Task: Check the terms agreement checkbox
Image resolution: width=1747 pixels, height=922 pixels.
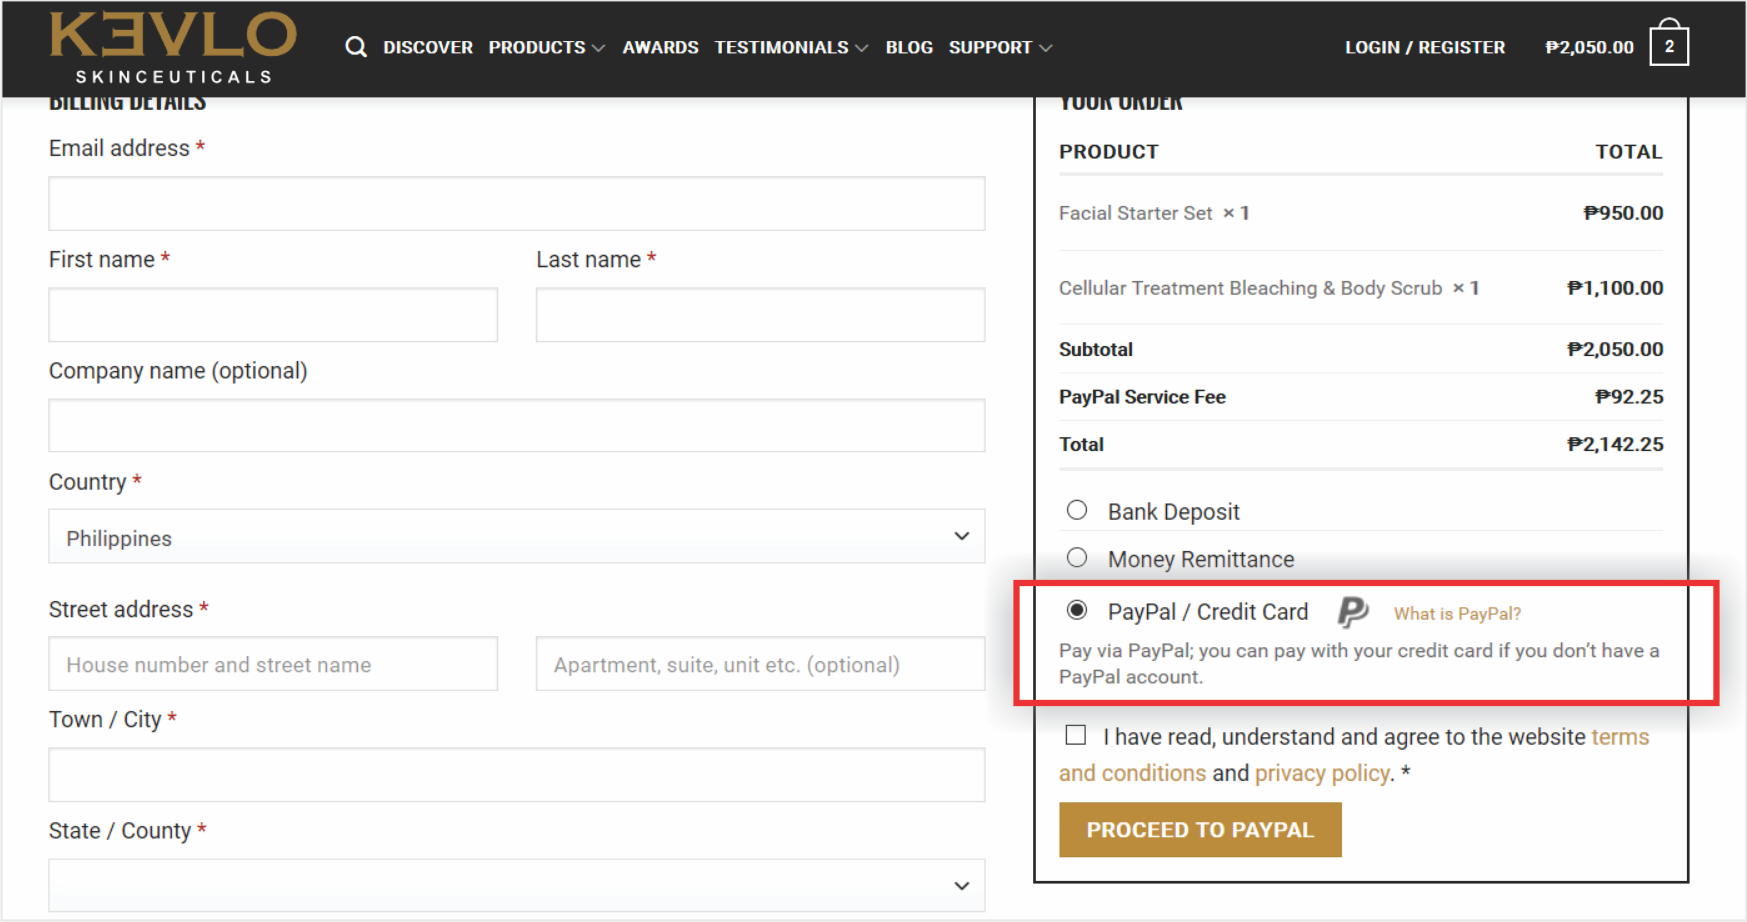Action: point(1075,736)
